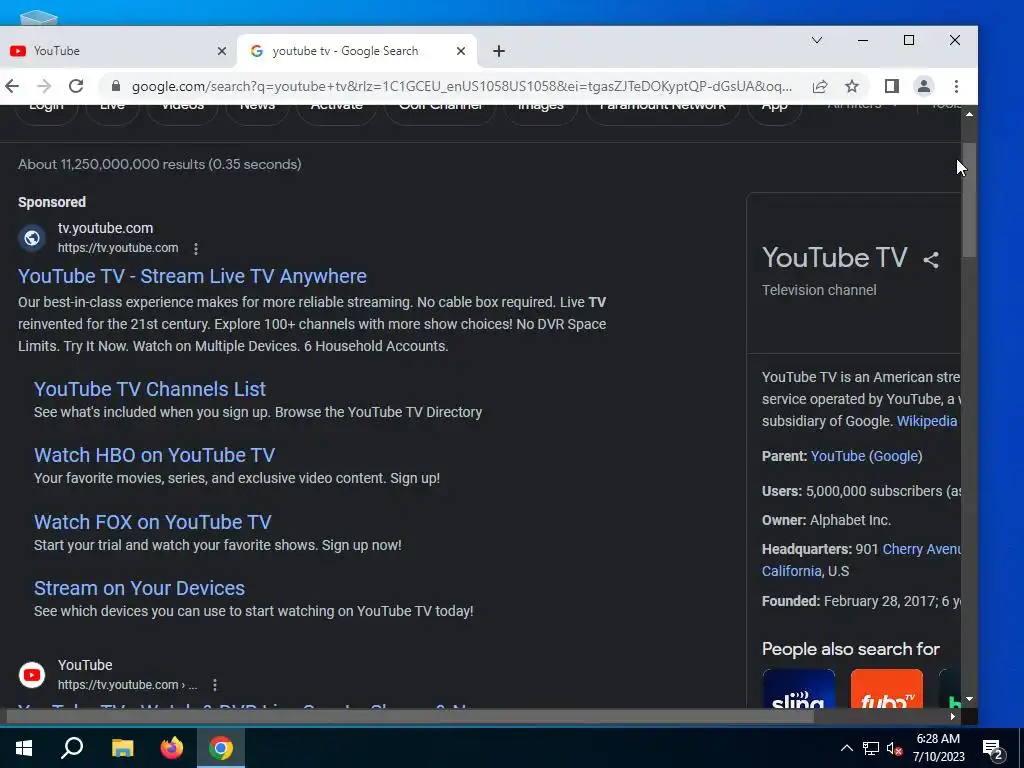Open the notification center icon
The height and width of the screenshot is (768, 1024).
pyautogui.click(x=993, y=750)
